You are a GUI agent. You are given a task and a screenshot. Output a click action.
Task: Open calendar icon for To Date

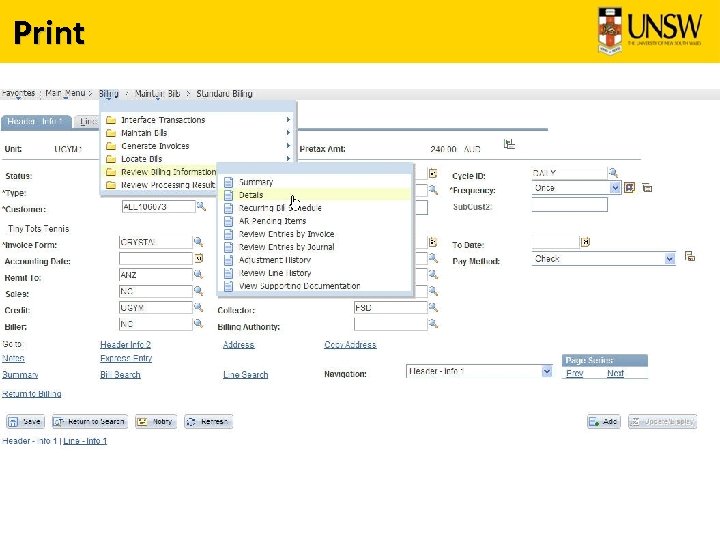click(585, 242)
